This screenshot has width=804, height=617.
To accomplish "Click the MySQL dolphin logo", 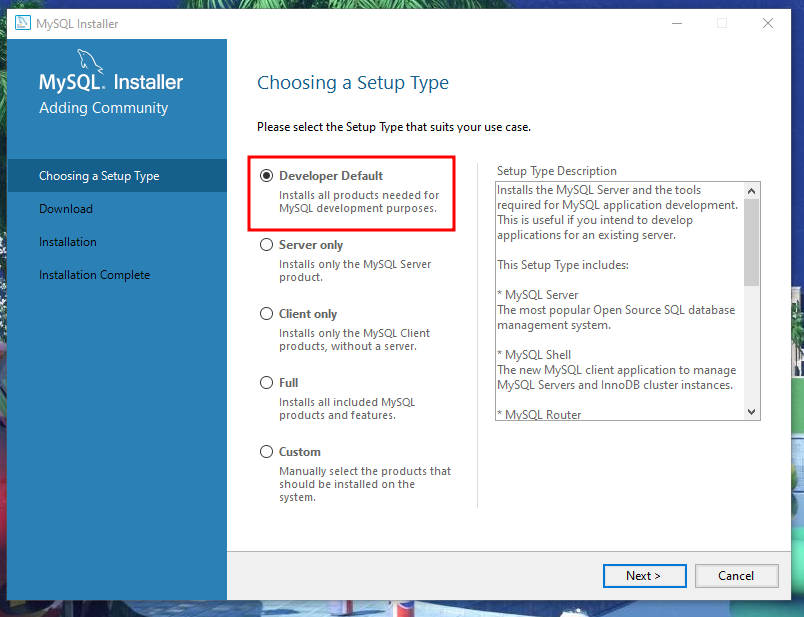I will [90, 61].
